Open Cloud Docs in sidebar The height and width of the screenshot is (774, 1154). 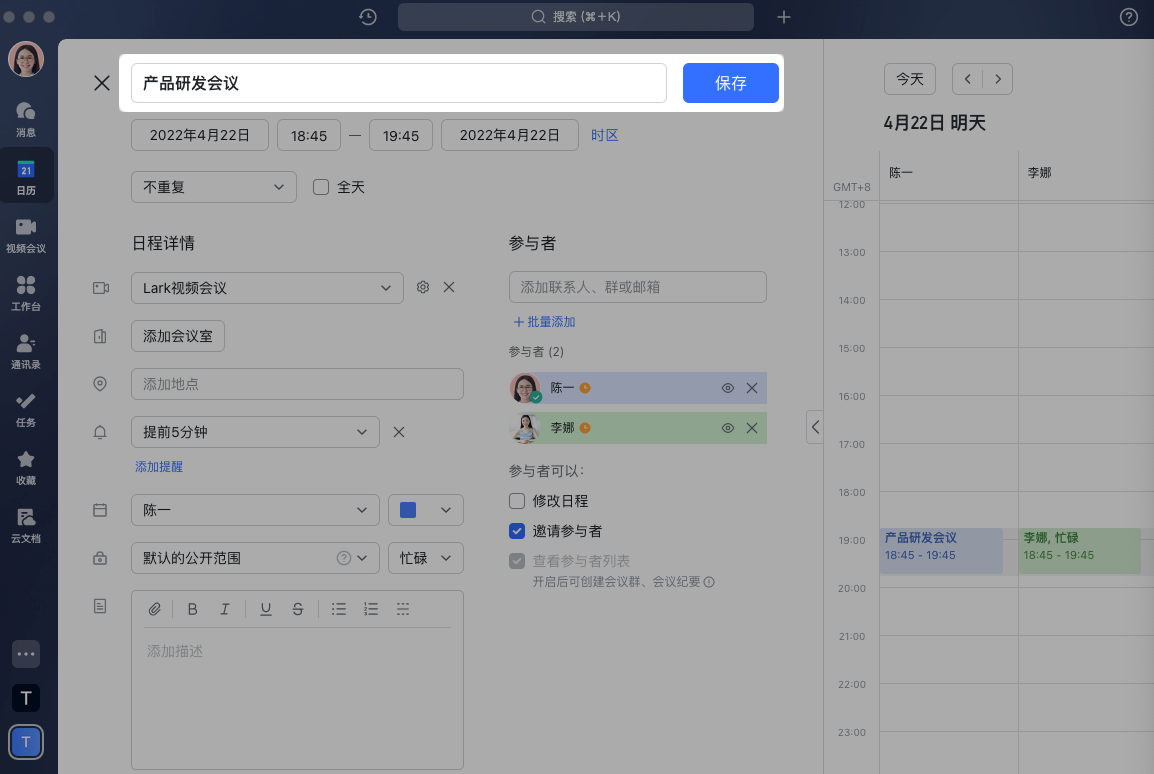26,525
